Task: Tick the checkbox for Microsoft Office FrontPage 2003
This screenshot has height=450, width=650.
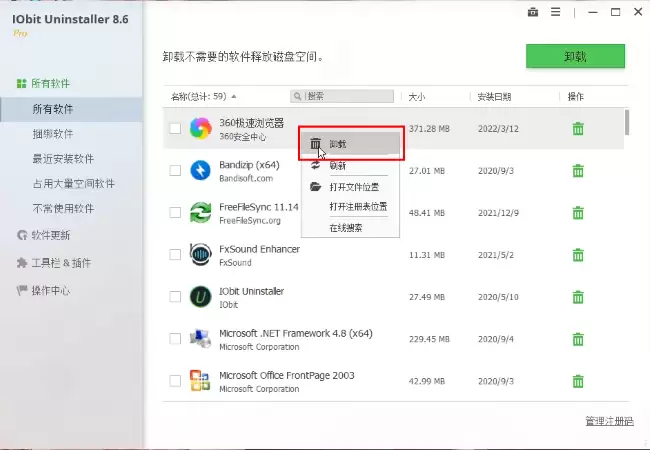Action: [x=175, y=381]
